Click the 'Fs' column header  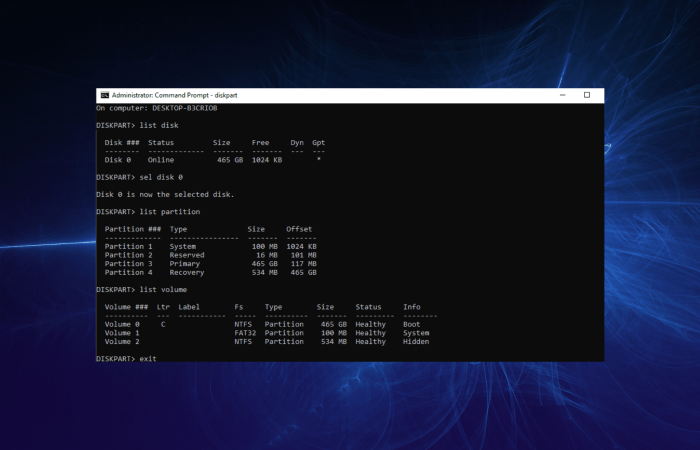(x=239, y=307)
